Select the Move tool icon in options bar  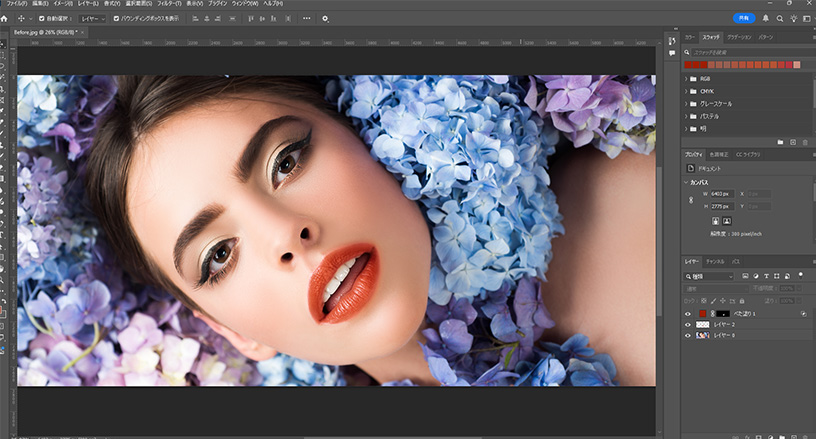coord(21,18)
